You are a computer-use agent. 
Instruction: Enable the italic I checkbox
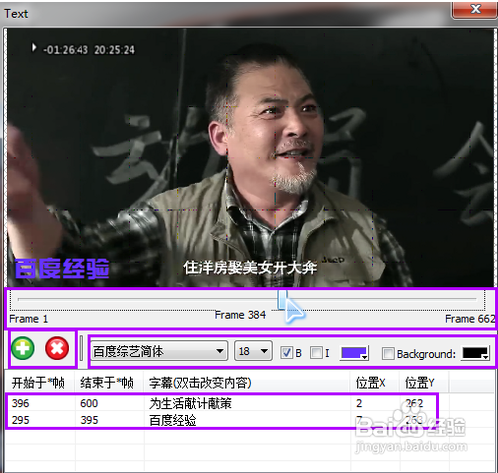pyautogui.click(x=316, y=353)
